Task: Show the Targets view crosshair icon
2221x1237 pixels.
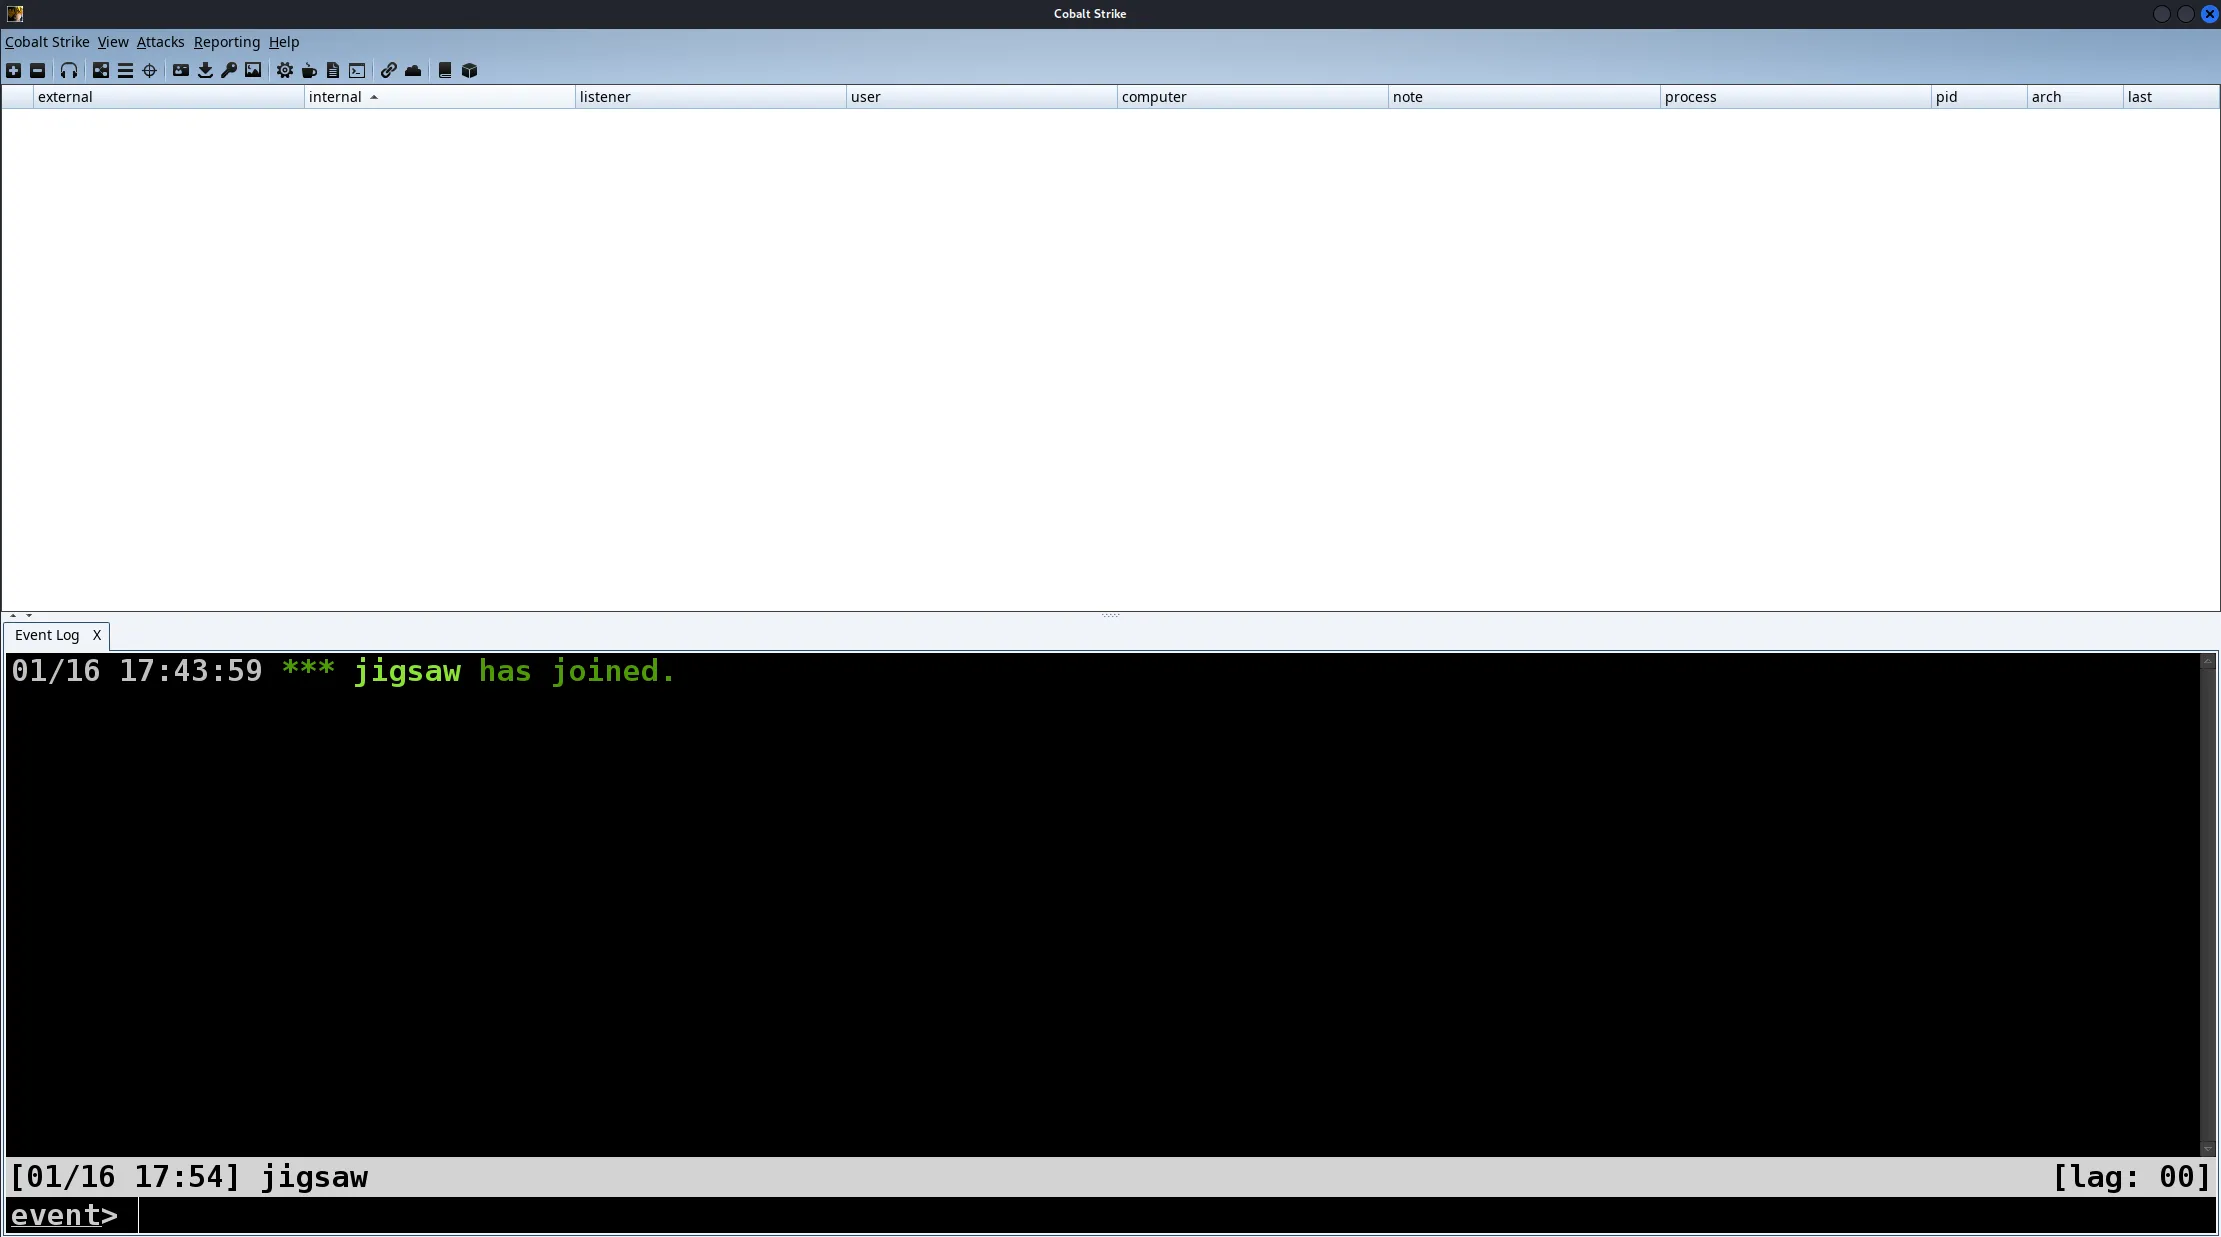Action: point(149,70)
